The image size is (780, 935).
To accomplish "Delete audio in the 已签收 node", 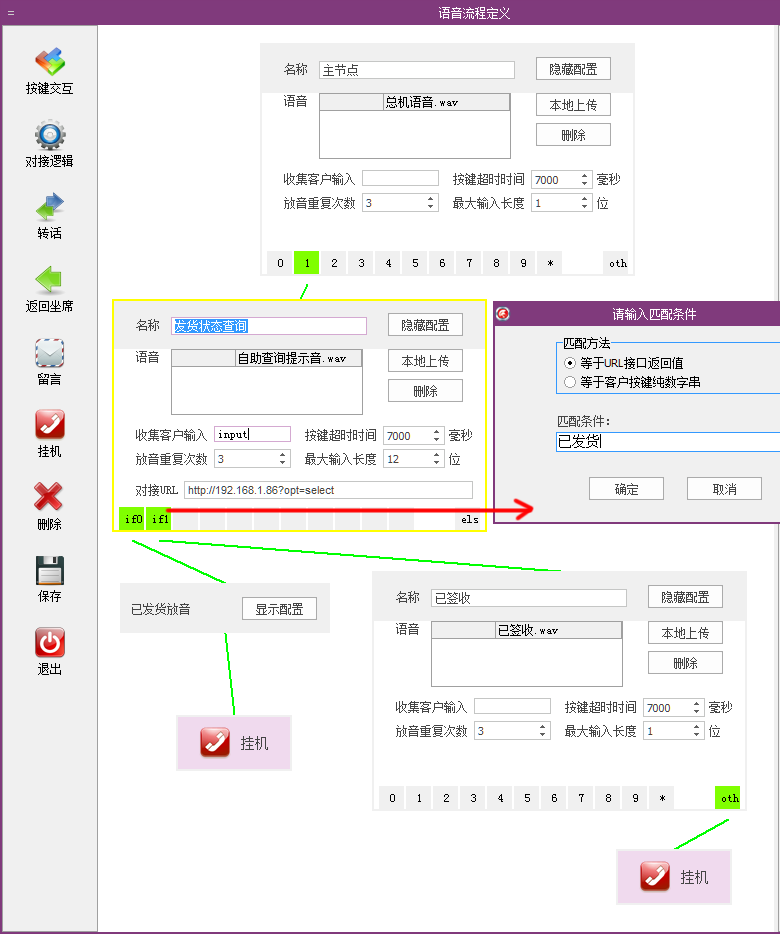I will [685, 663].
